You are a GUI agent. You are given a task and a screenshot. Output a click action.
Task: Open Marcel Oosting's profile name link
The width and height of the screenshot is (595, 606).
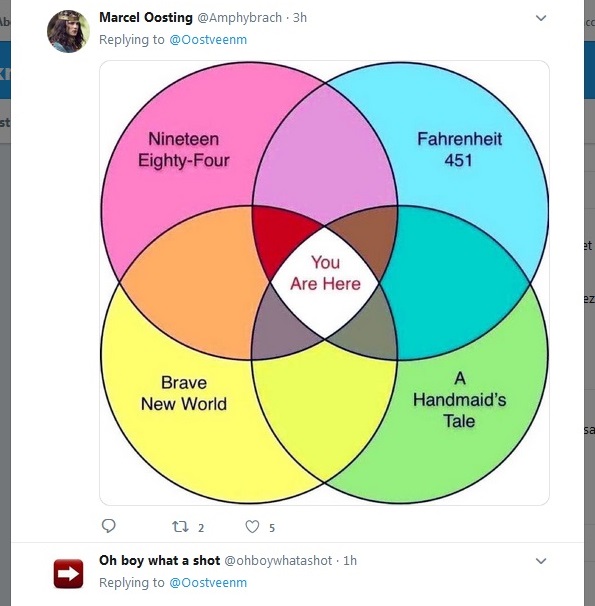146,18
